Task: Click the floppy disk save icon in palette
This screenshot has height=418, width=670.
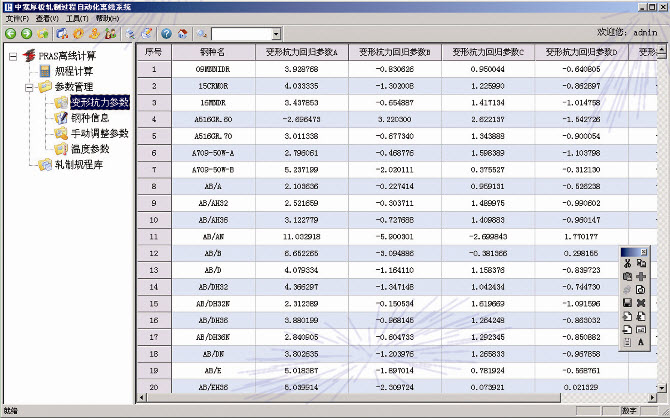Action: click(x=627, y=302)
